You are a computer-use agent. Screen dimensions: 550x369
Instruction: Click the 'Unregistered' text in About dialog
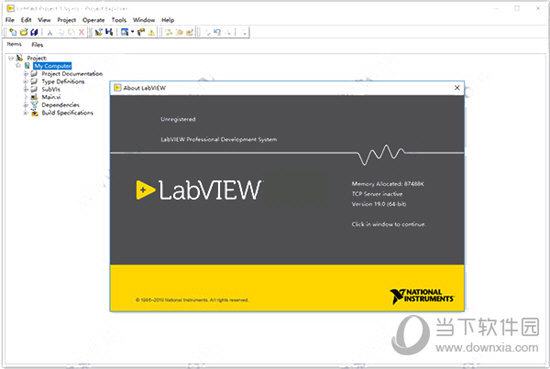point(178,119)
